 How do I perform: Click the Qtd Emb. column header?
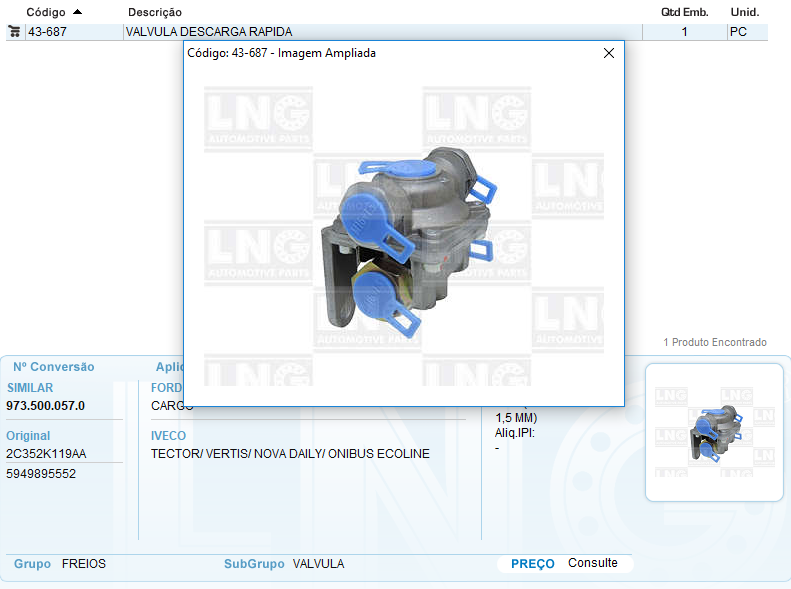tap(684, 12)
